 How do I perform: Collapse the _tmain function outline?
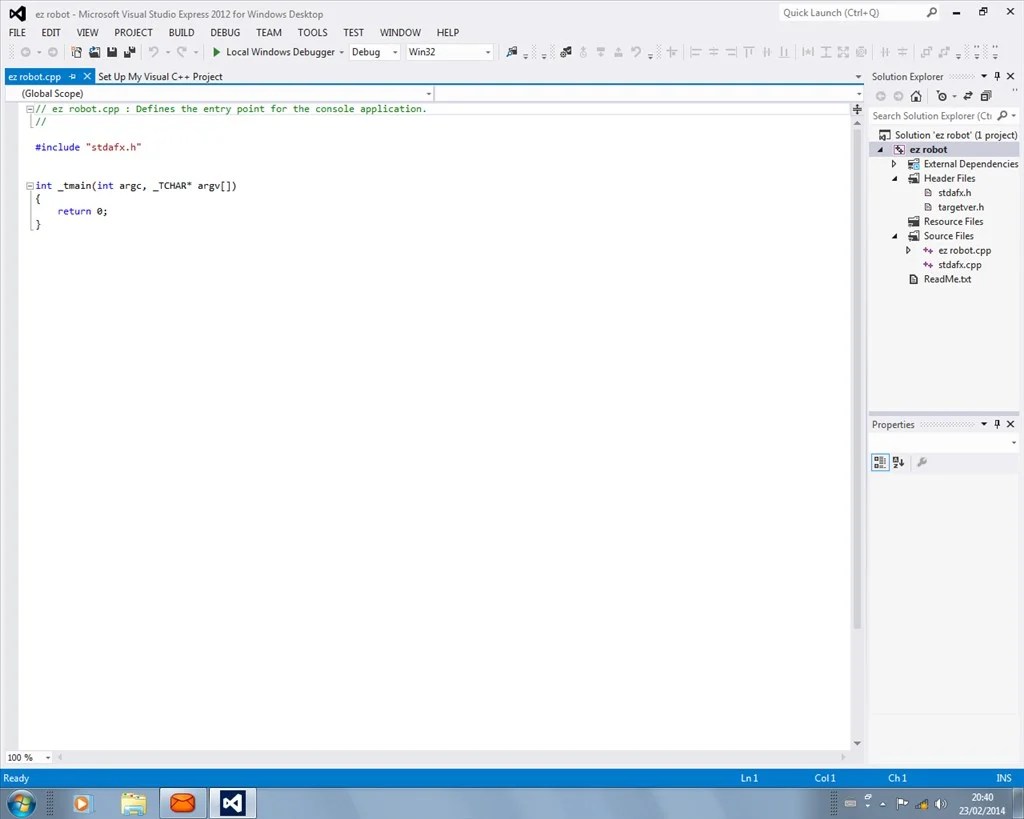[x=29, y=185]
